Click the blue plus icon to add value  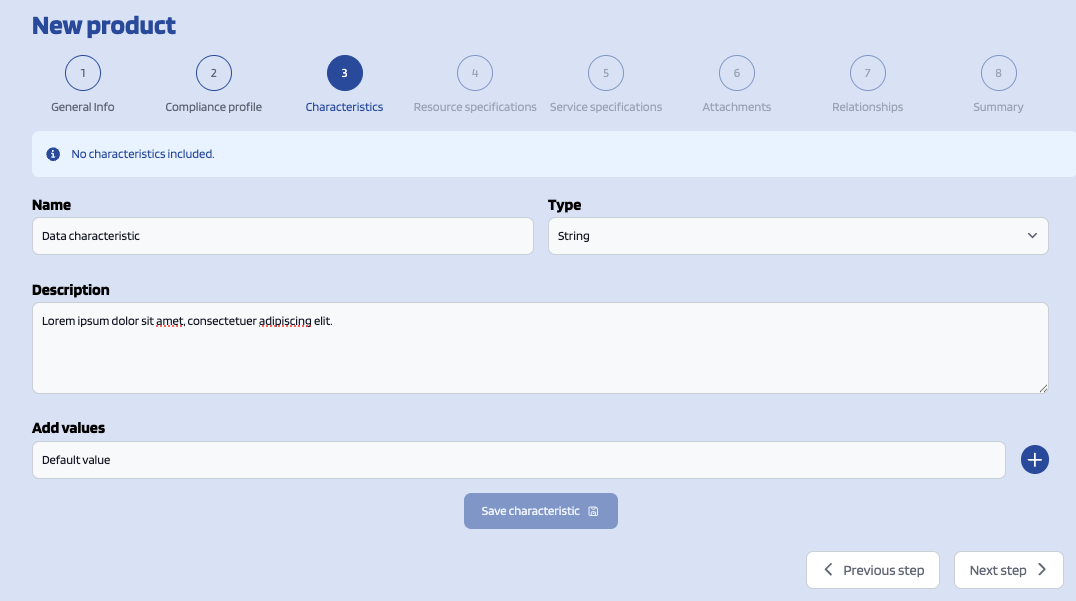point(1034,460)
